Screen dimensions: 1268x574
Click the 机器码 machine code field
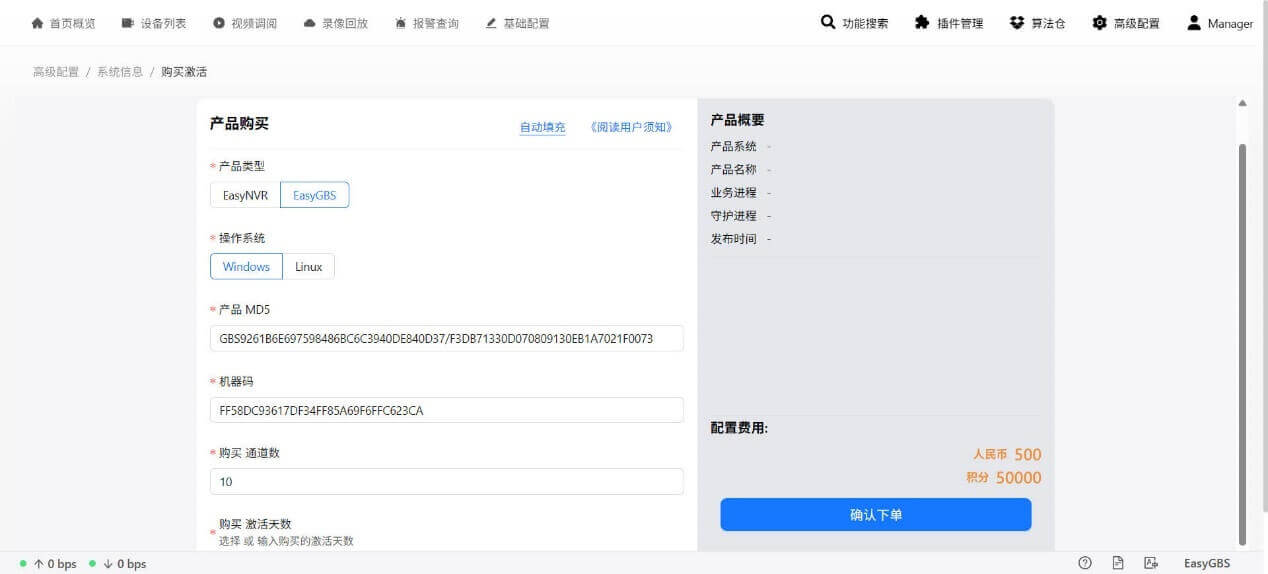(447, 410)
